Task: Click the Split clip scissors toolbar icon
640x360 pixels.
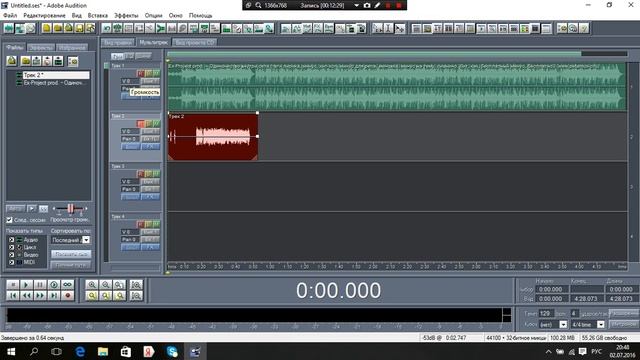Action: pos(150,28)
